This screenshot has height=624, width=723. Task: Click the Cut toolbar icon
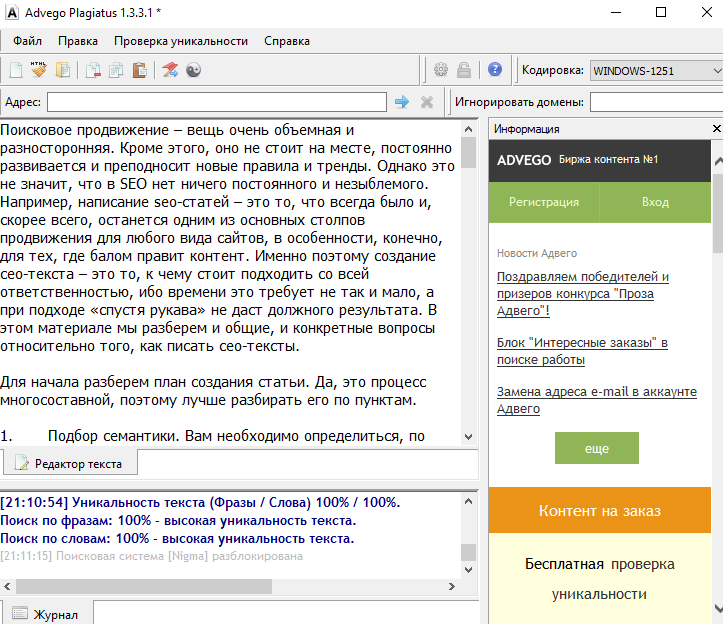point(94,70)
